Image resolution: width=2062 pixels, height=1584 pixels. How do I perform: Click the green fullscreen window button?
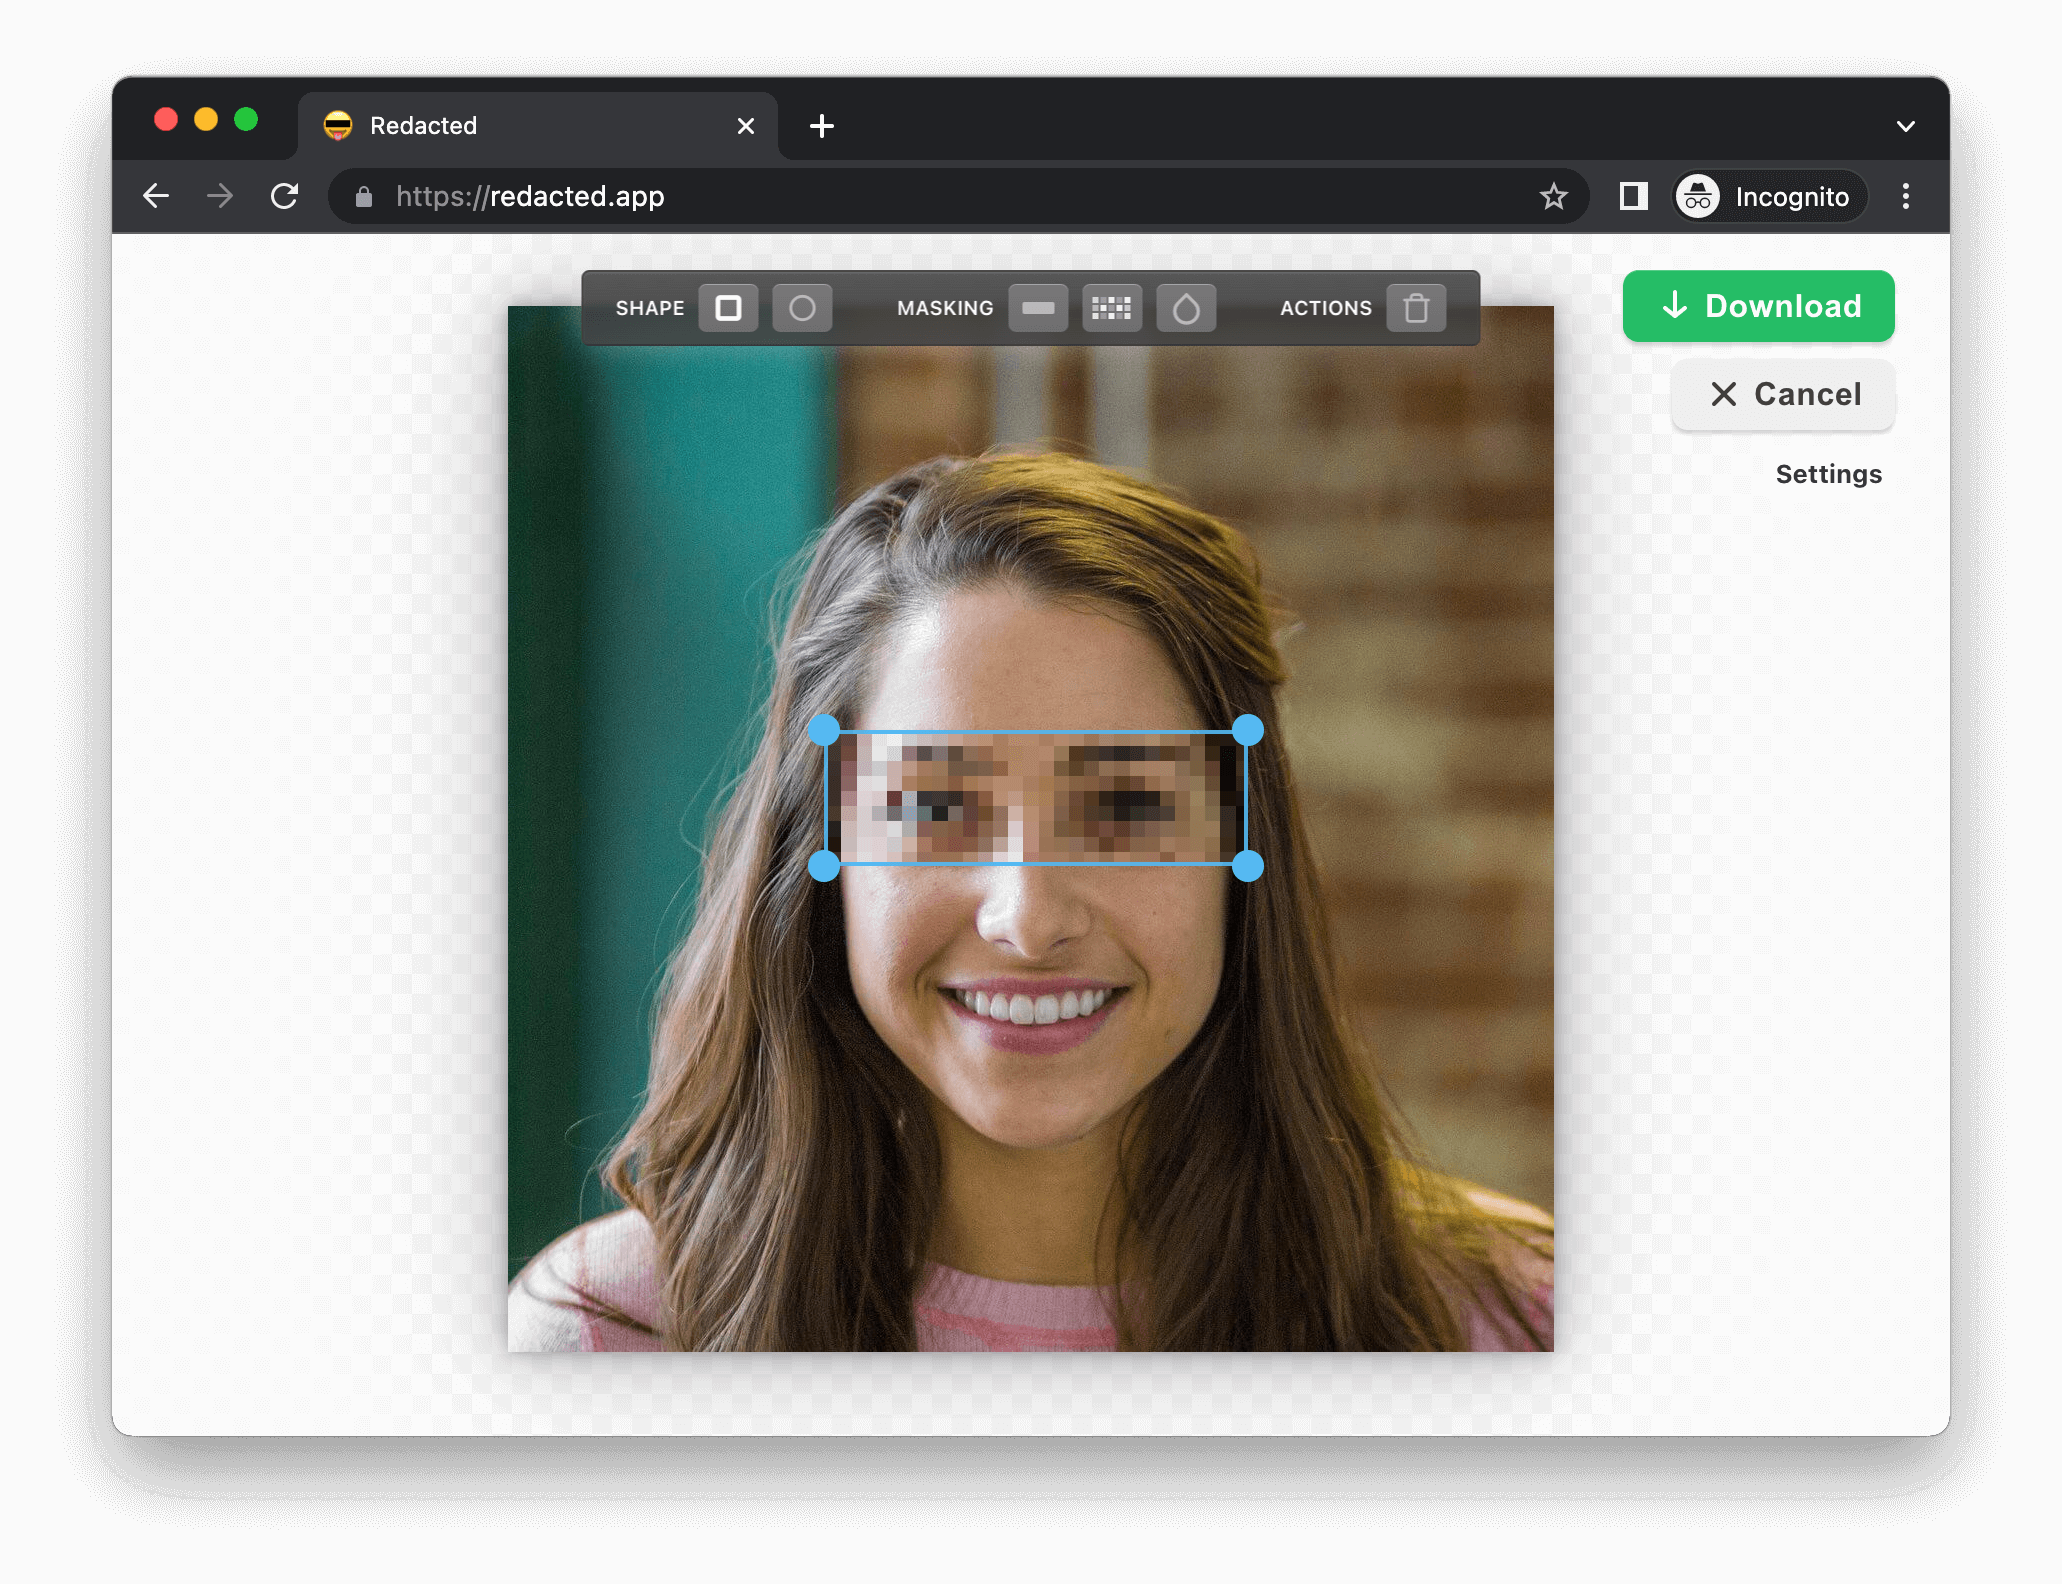246,120
